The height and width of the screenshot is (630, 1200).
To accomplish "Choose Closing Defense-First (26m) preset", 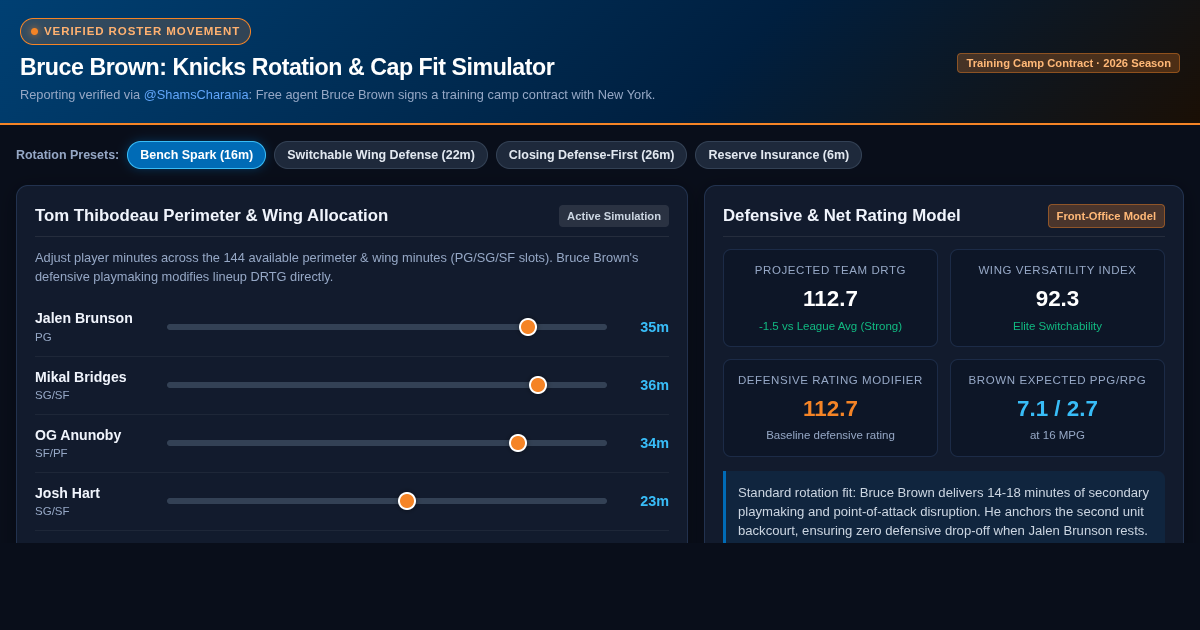I will pos(591,155).
